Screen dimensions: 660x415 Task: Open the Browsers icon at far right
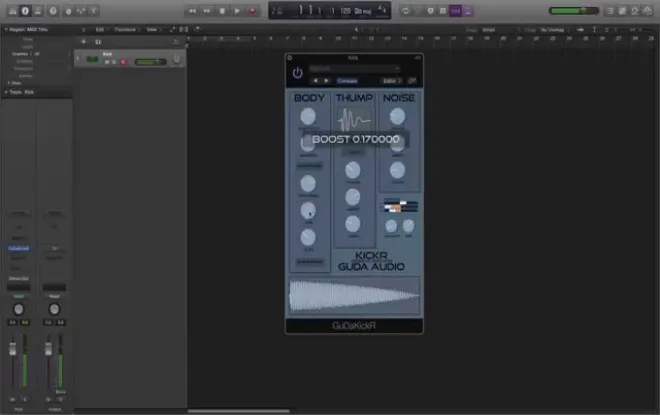pyautogui.click(x=647, y=11)
